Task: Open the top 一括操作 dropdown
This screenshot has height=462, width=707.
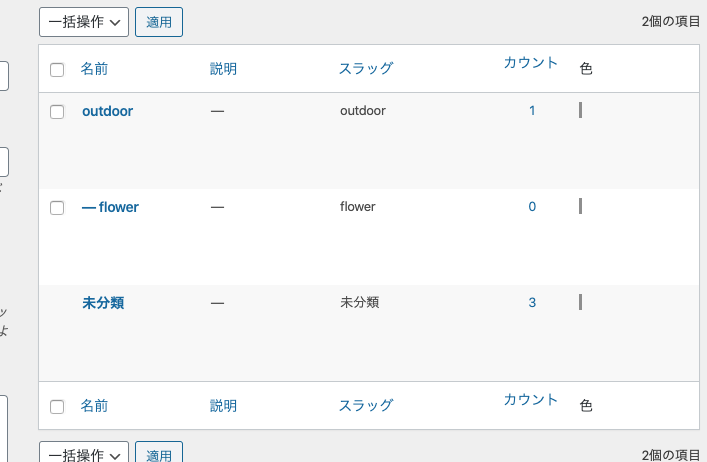Action: tap(84, 21)
